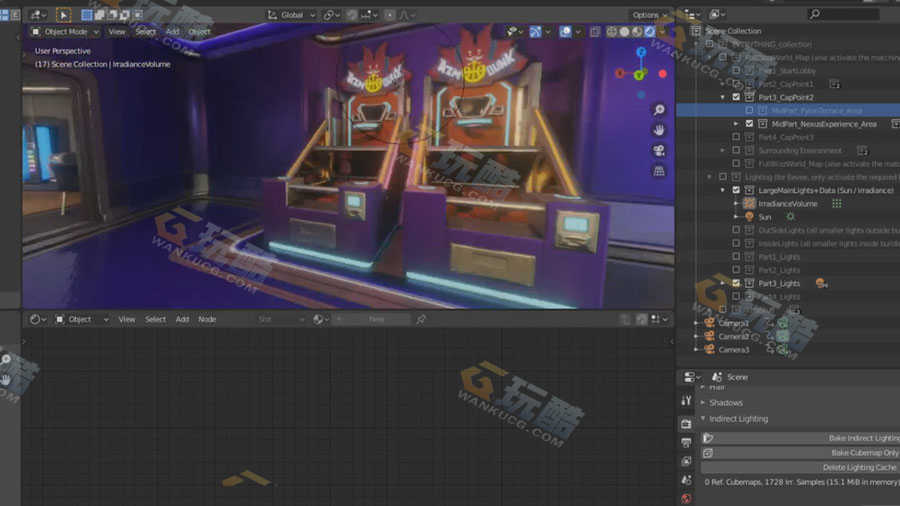Enable the Surrounding Environment checkbox
This screenshot has width=900, height=506.
coord(736,150)
